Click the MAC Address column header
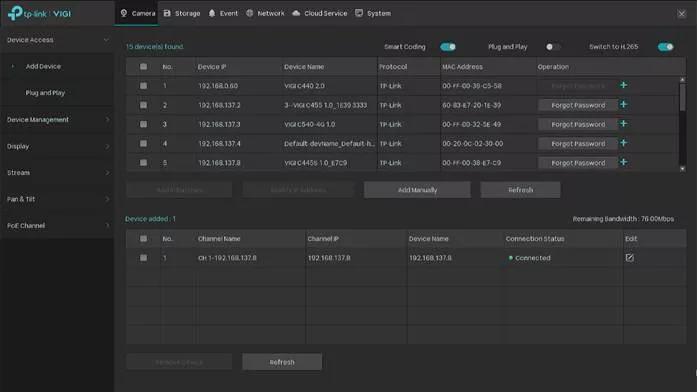Screen dimensions: 697x392 (x=462, y=67)
